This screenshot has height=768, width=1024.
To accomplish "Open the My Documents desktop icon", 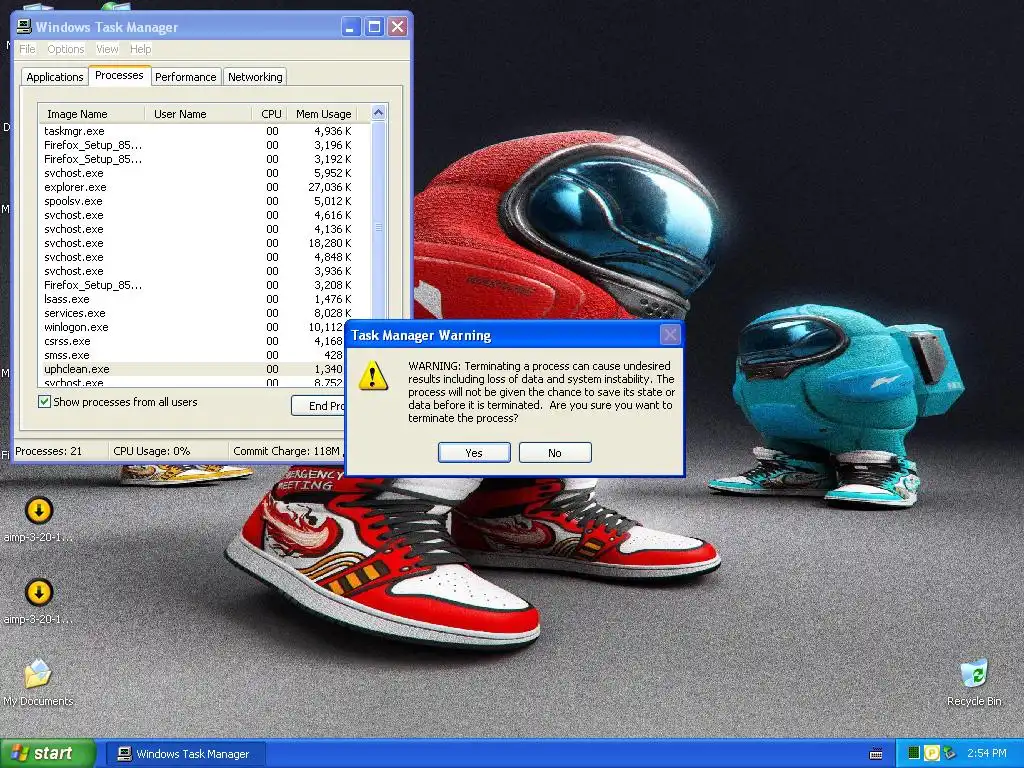I will (38, 682).
